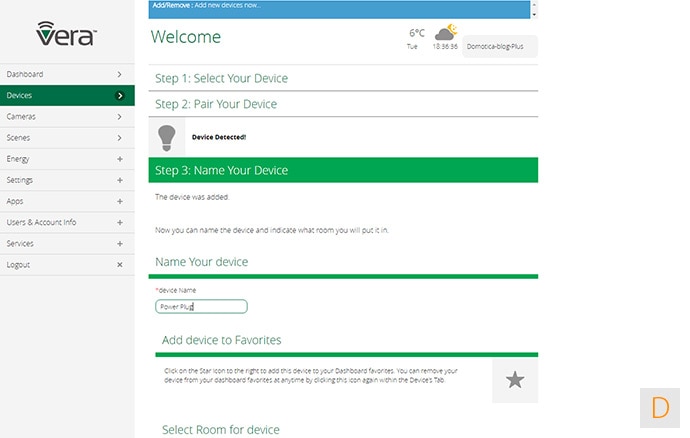Image resolution: width=690 pixels, height=438 pixels.
Task: Click the device Name input field
Action: (x=201, y=306)
